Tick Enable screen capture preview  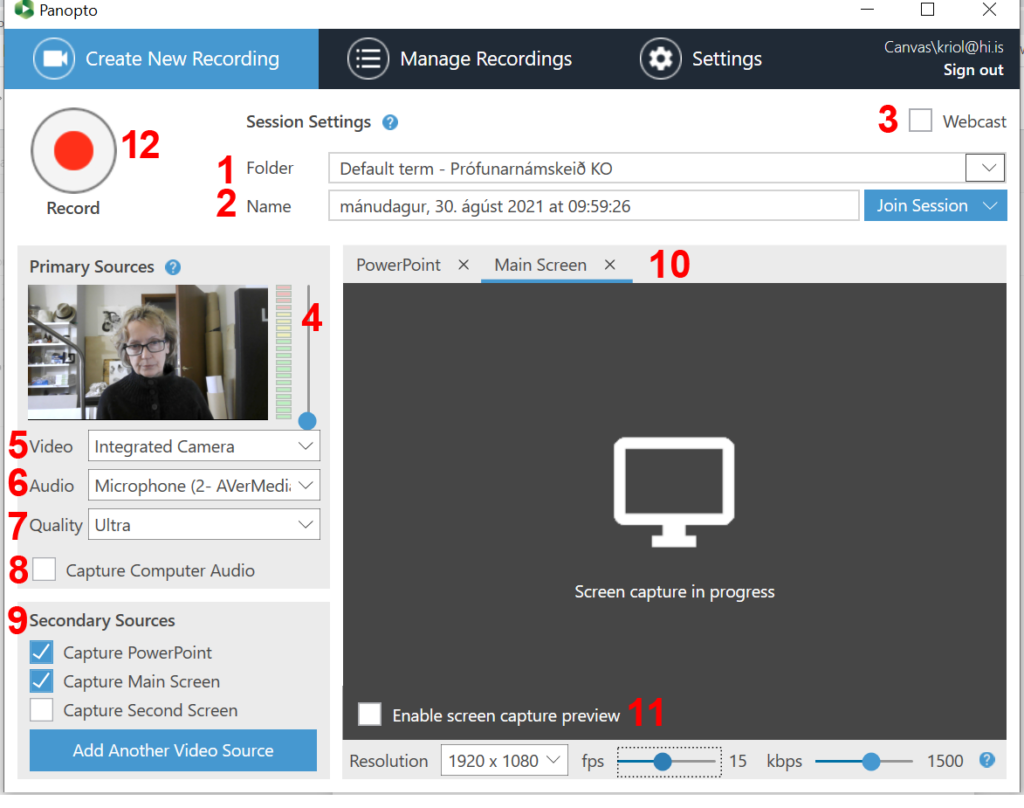[x=370, y=714]
